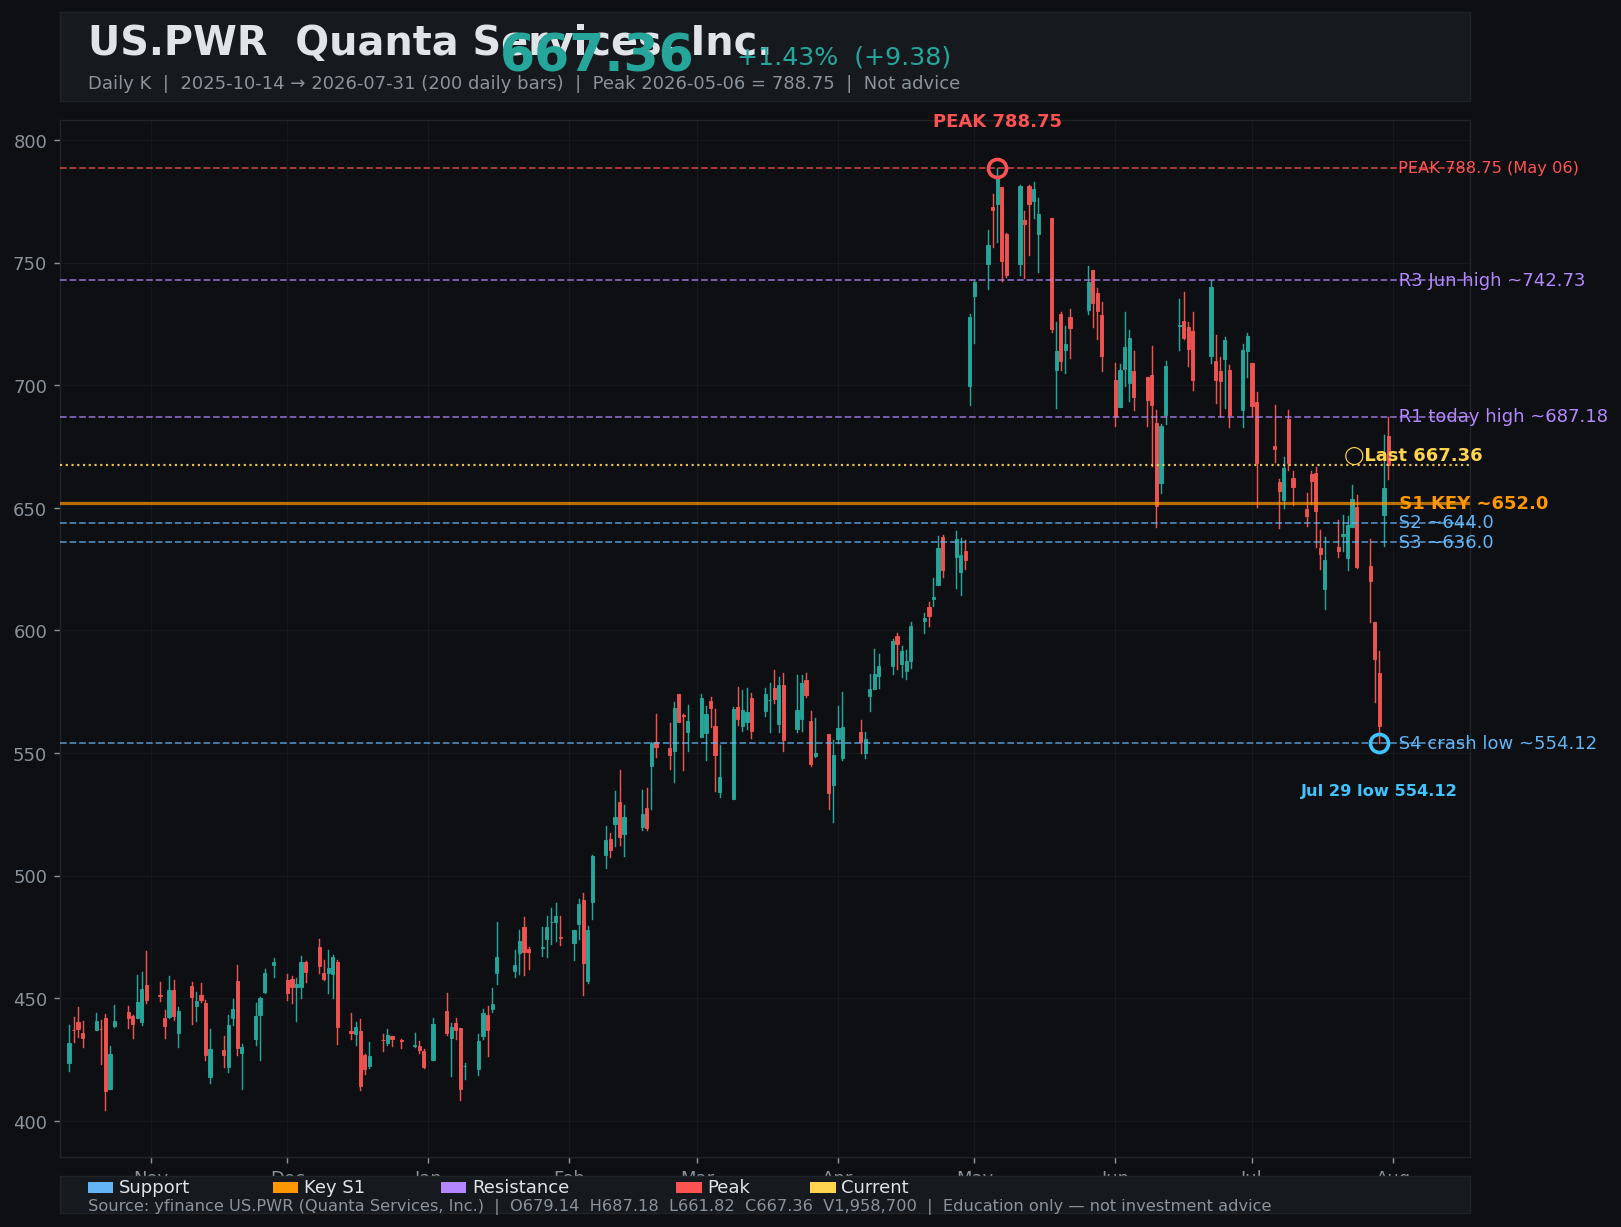
Task: Click "Education only — not investment advice" footer text
Action: point(1107,1206)
